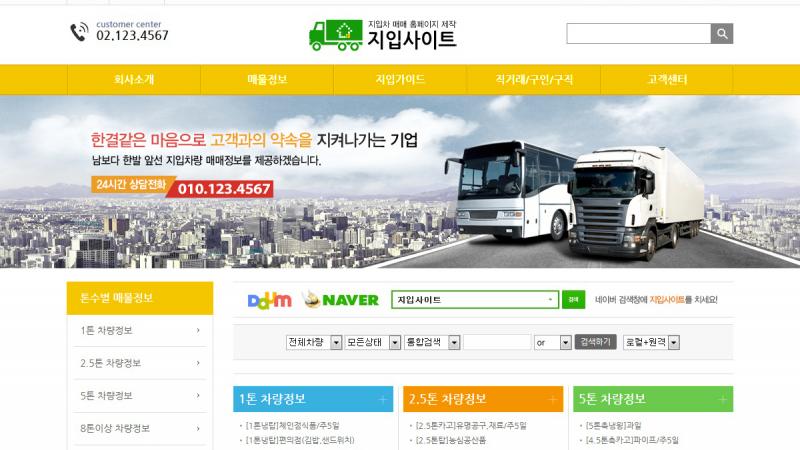Click the header search input field
Image resolution: width=800 pixels, height=450 pixels.
point(639,34)
